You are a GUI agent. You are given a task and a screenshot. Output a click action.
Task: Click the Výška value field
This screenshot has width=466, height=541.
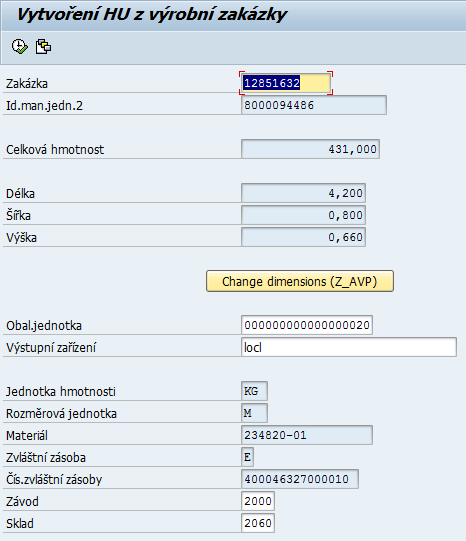[x=304, y=237]
